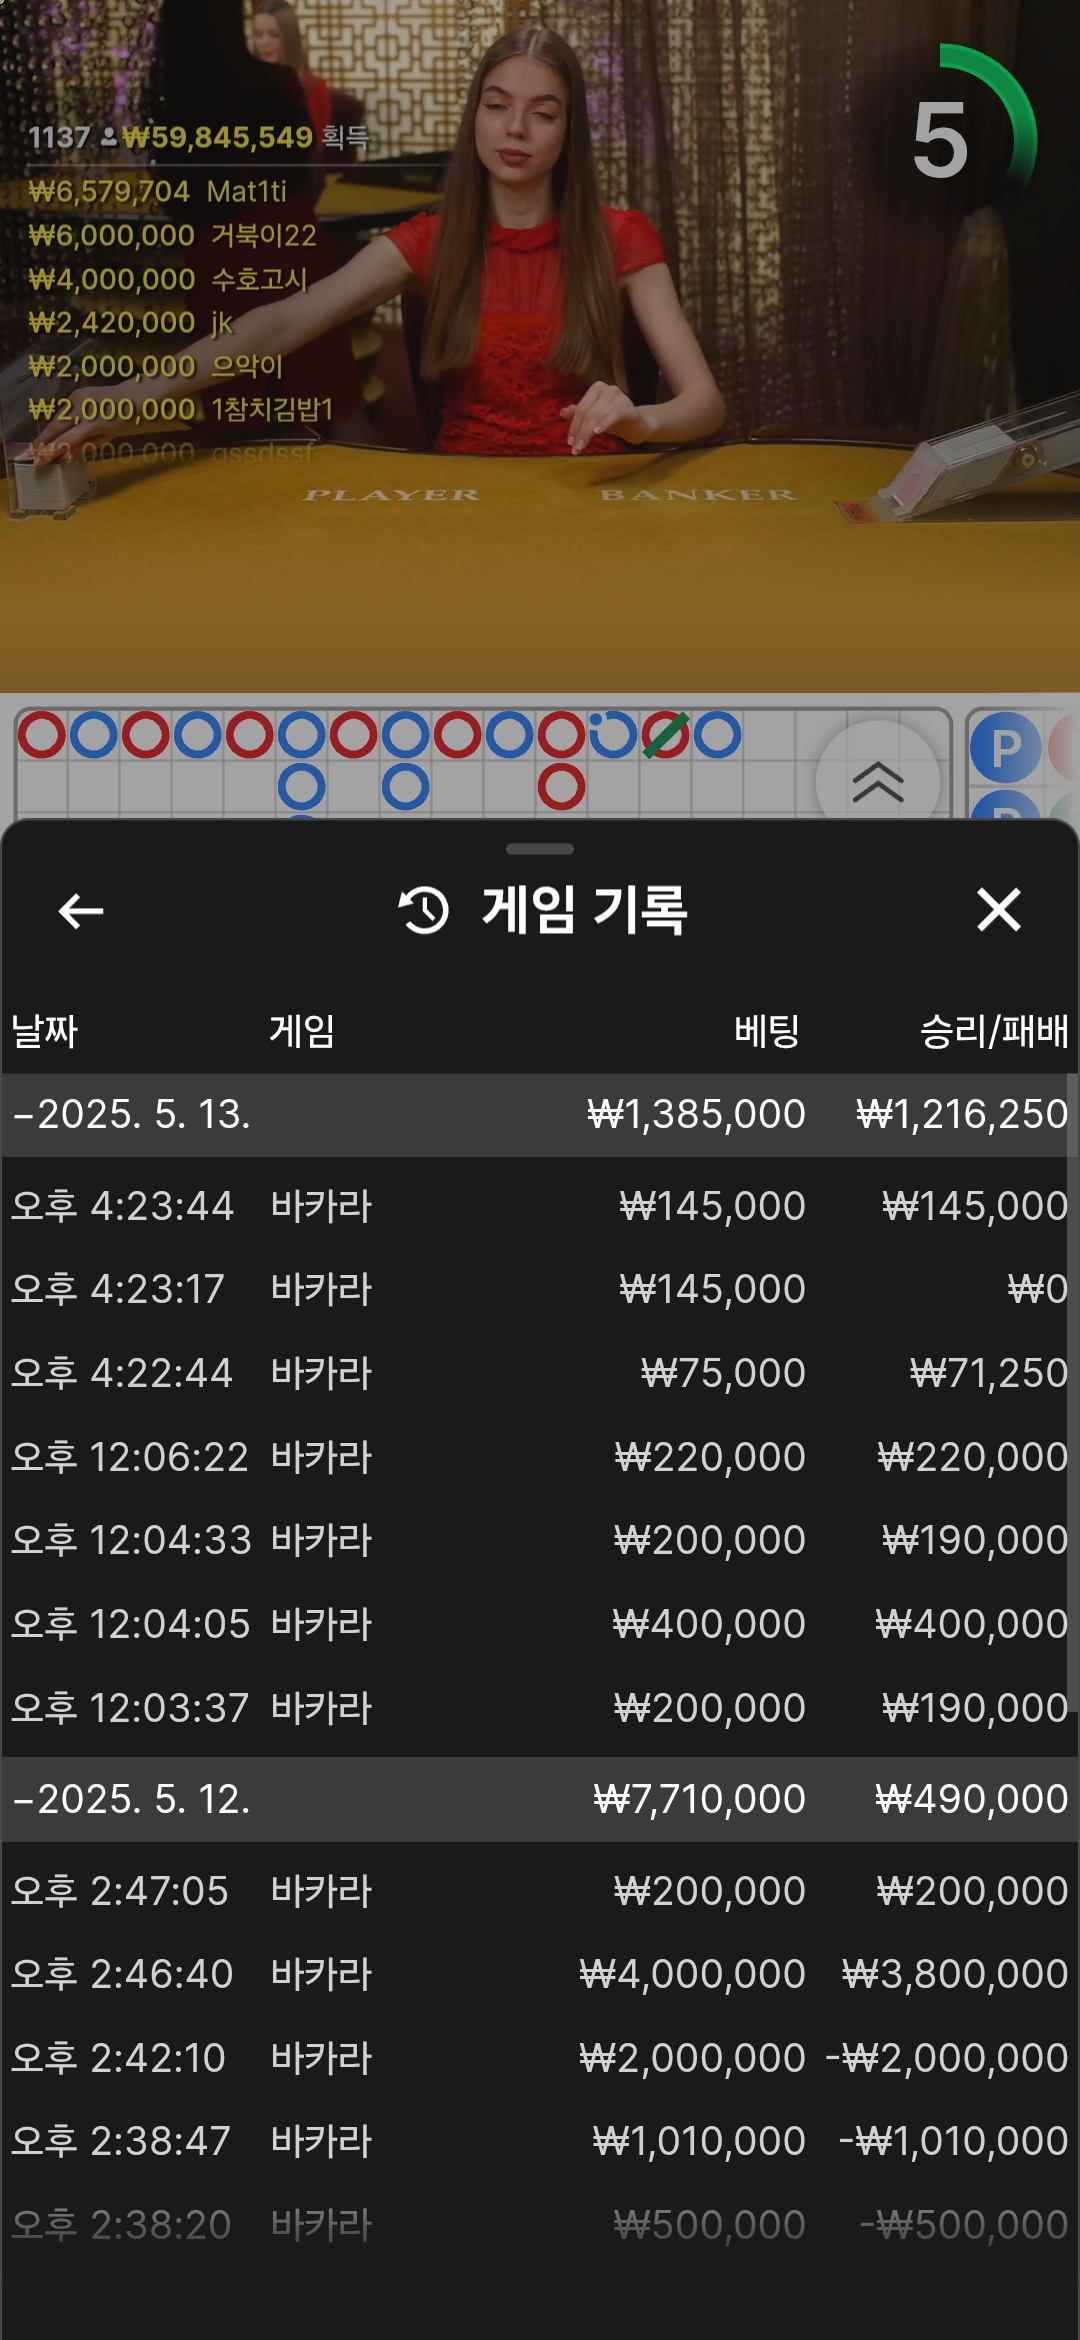This screenshot has width=1080, height=2340.
Task: Tap the ₩59,845,549 total winnings text
Action: 218,137
